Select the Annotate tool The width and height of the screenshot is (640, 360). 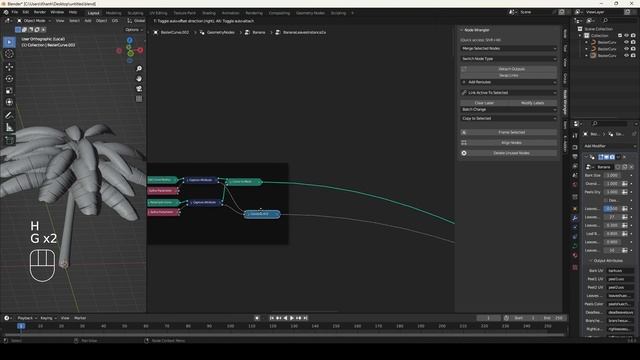(9, 115)
